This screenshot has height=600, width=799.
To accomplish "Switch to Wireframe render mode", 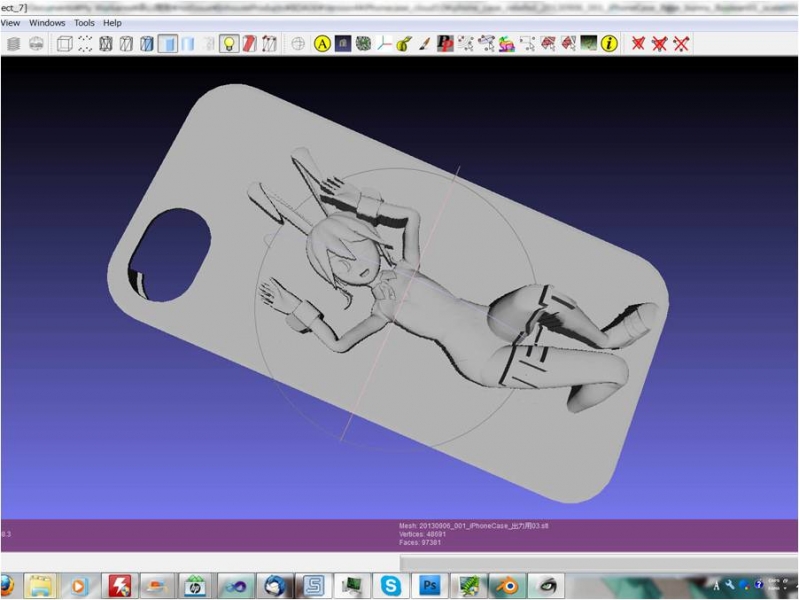I will 106,44.
